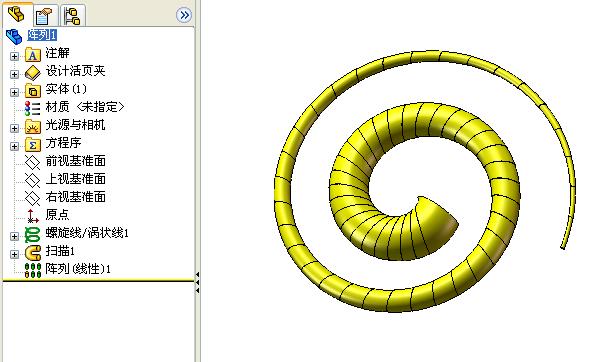The height and width of the screenshot is (362, 609).
Task: Click the 原点 origin icon
Action: click(x=33, y=216)
